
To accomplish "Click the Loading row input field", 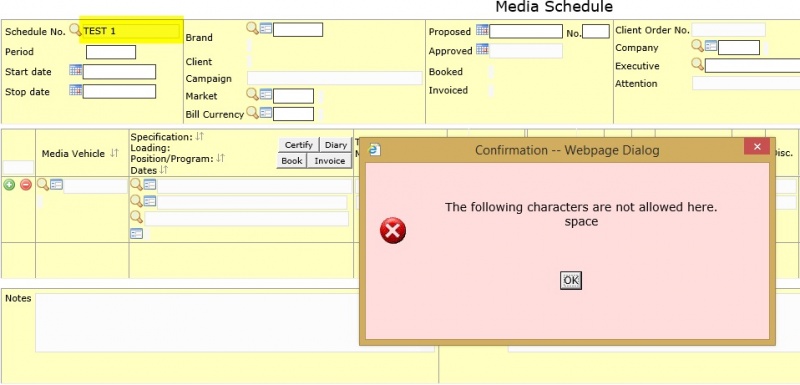I will [x=252, y=202].
